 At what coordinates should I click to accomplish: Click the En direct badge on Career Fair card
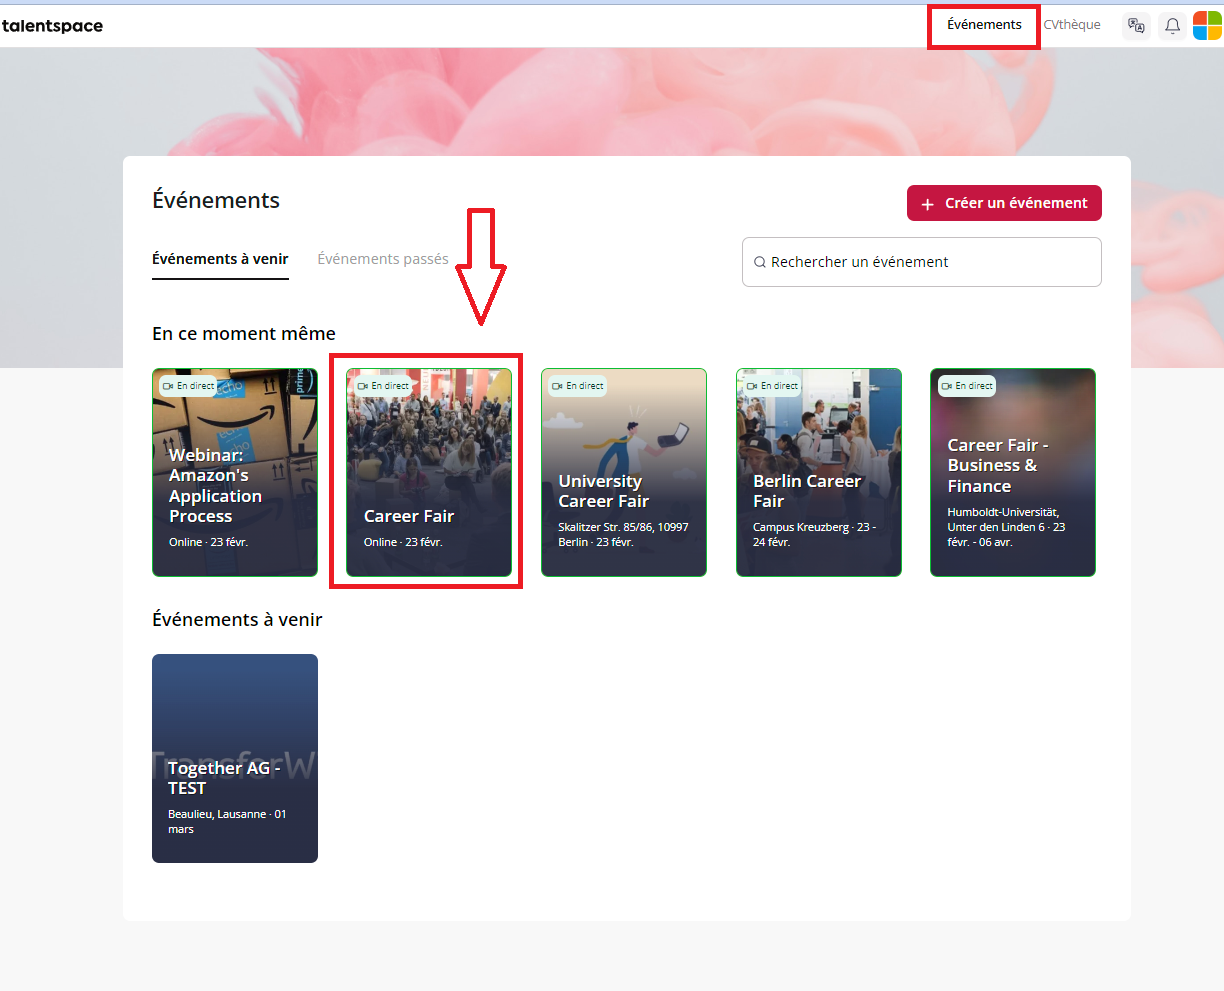(383, 386)
